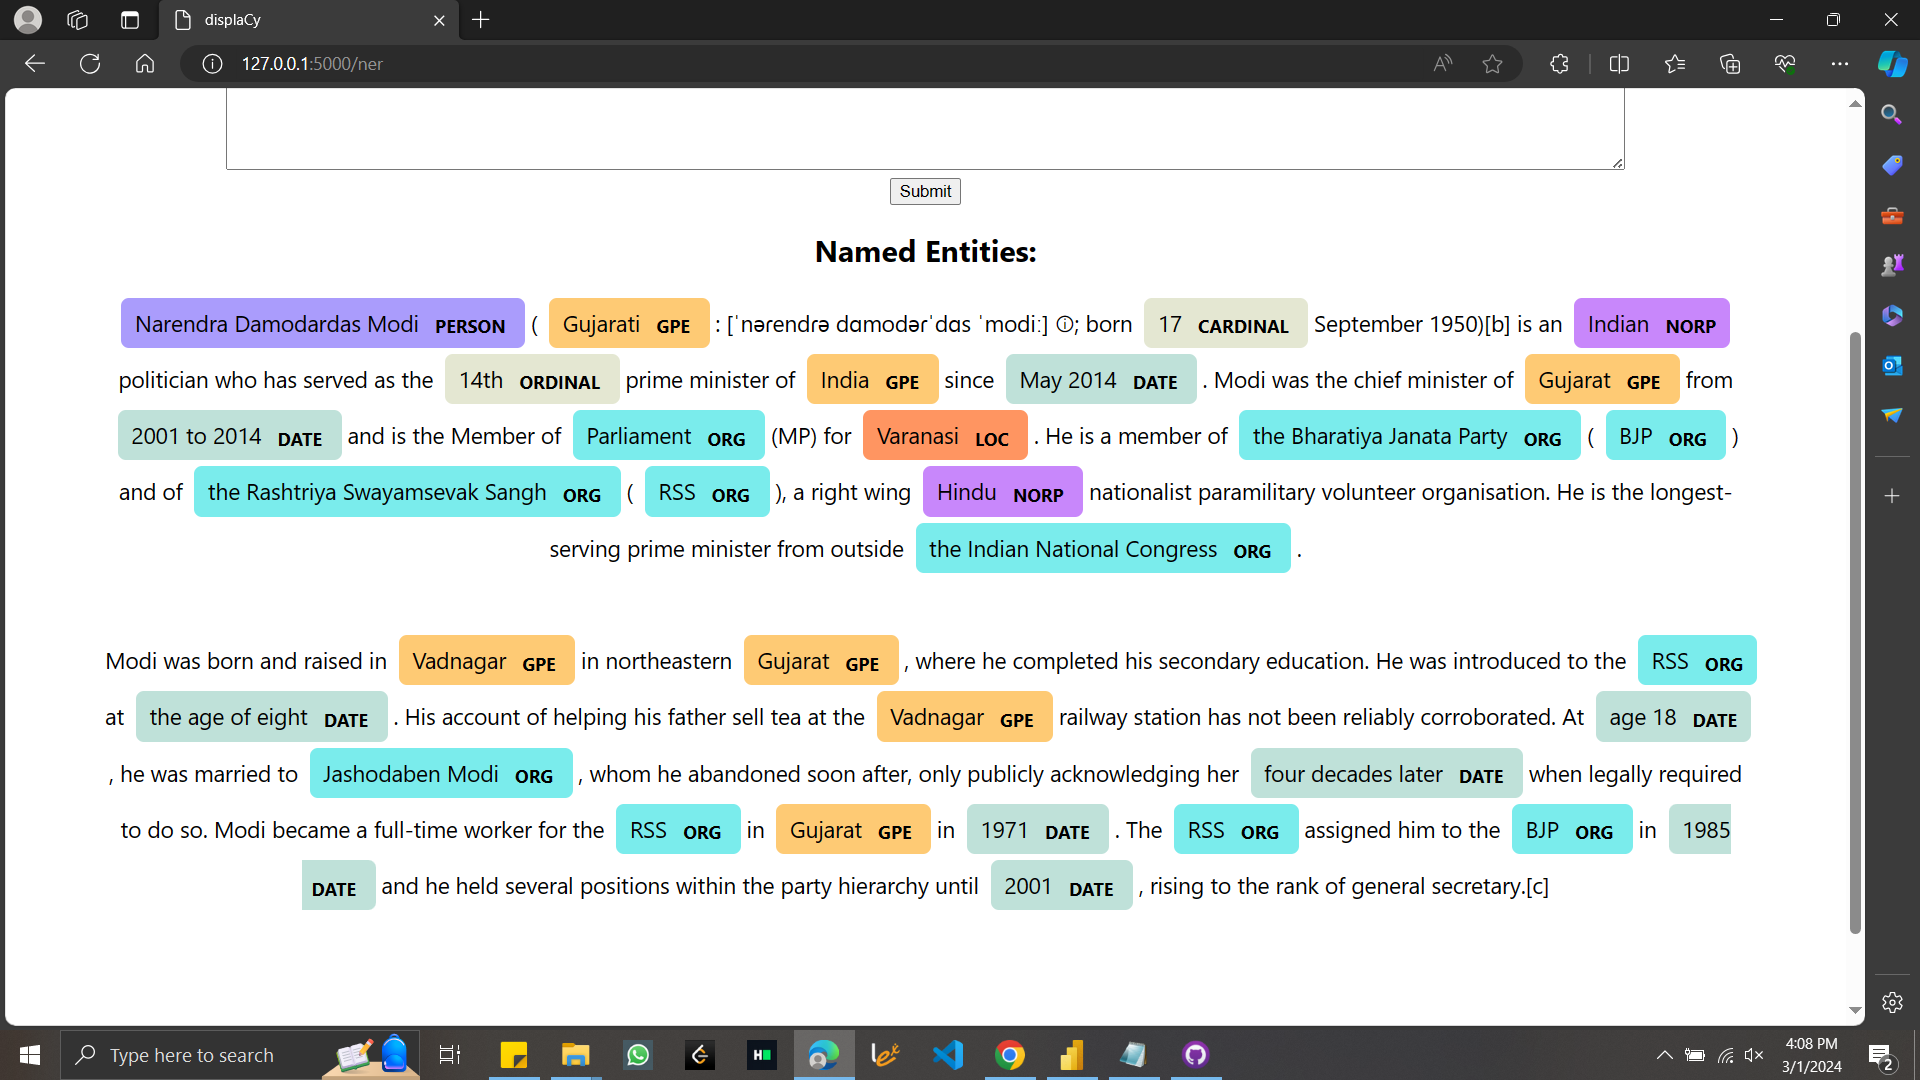Open browser Extensions menu
Screen dimensions: 1920x1080
(1559, 63)
